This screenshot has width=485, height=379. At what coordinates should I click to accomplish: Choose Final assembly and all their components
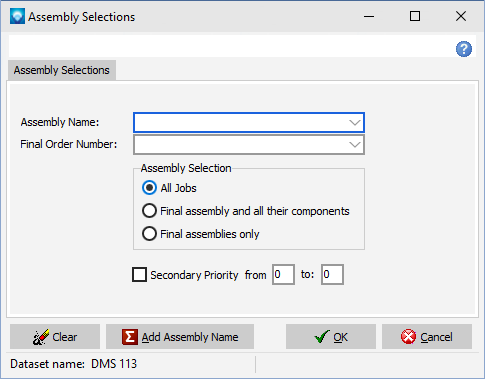[x=149, y=211]
